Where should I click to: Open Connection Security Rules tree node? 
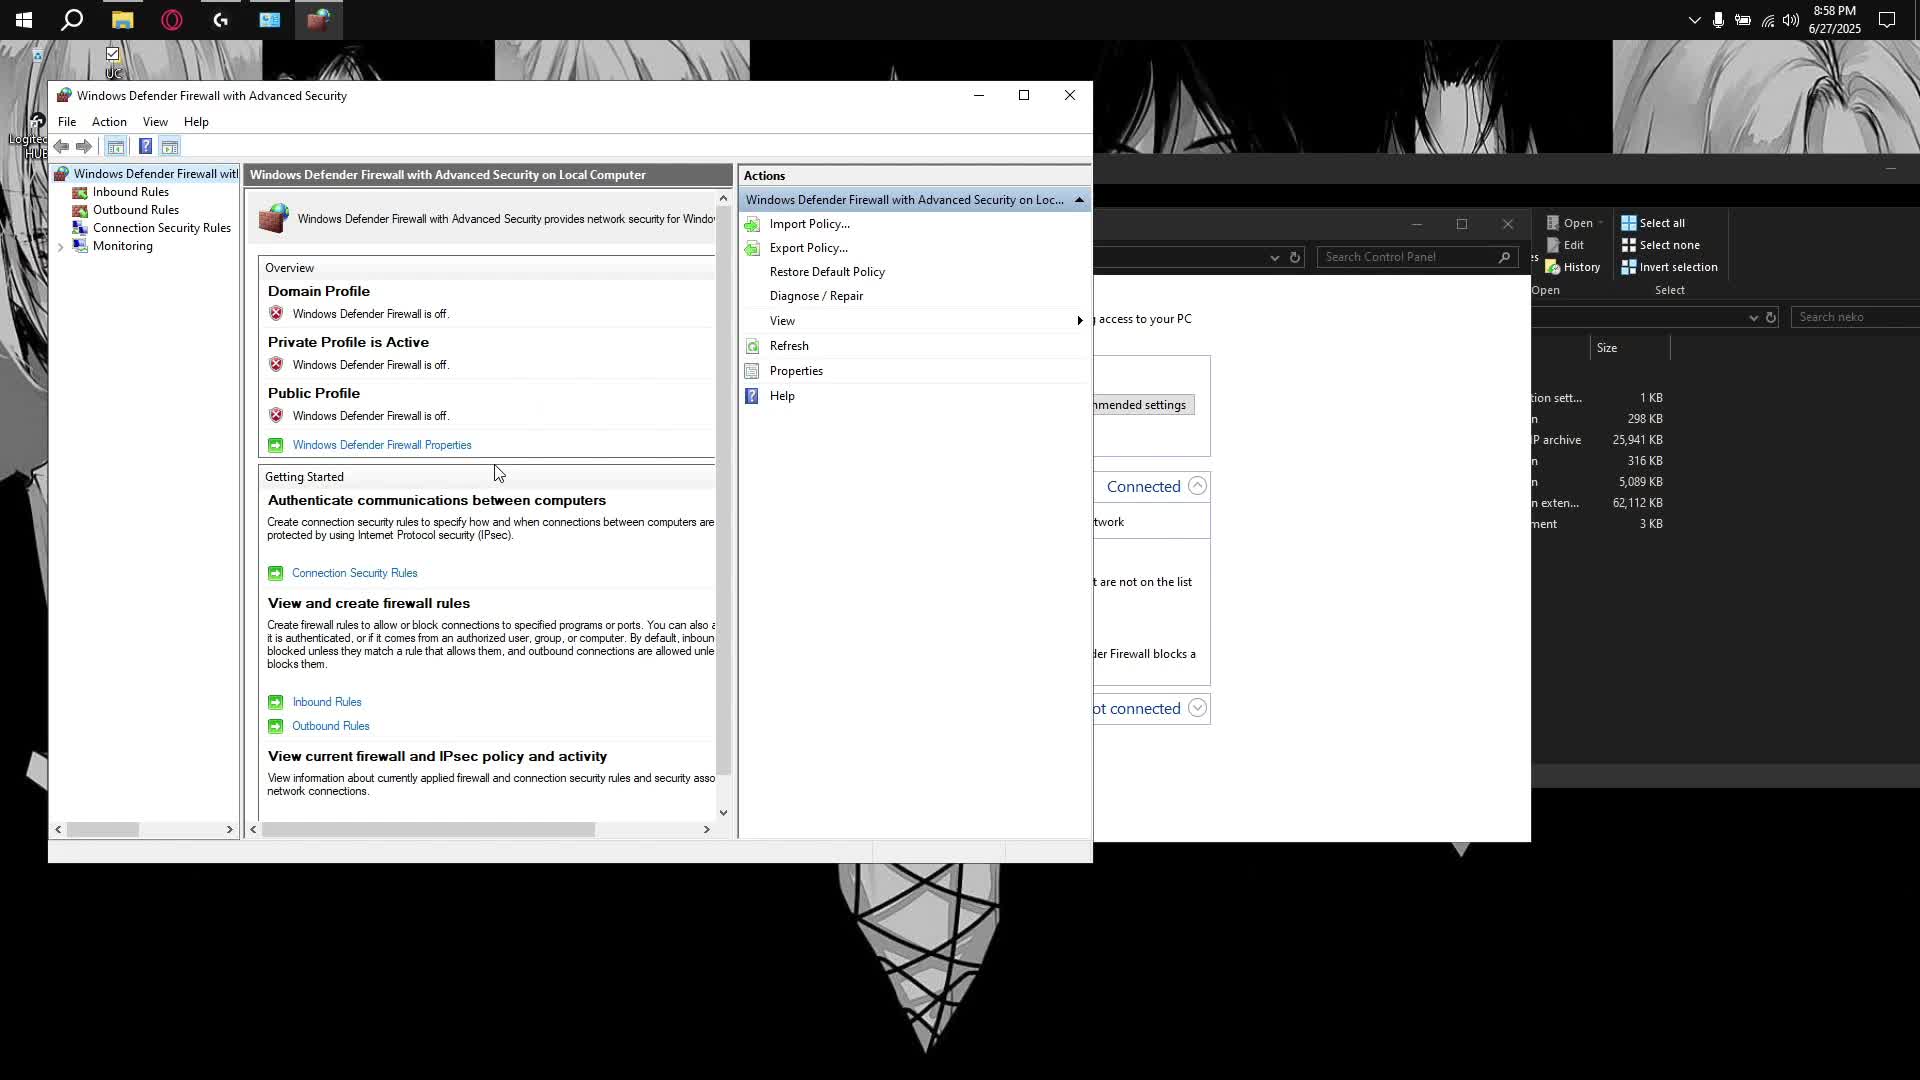[x=161, y=228]
